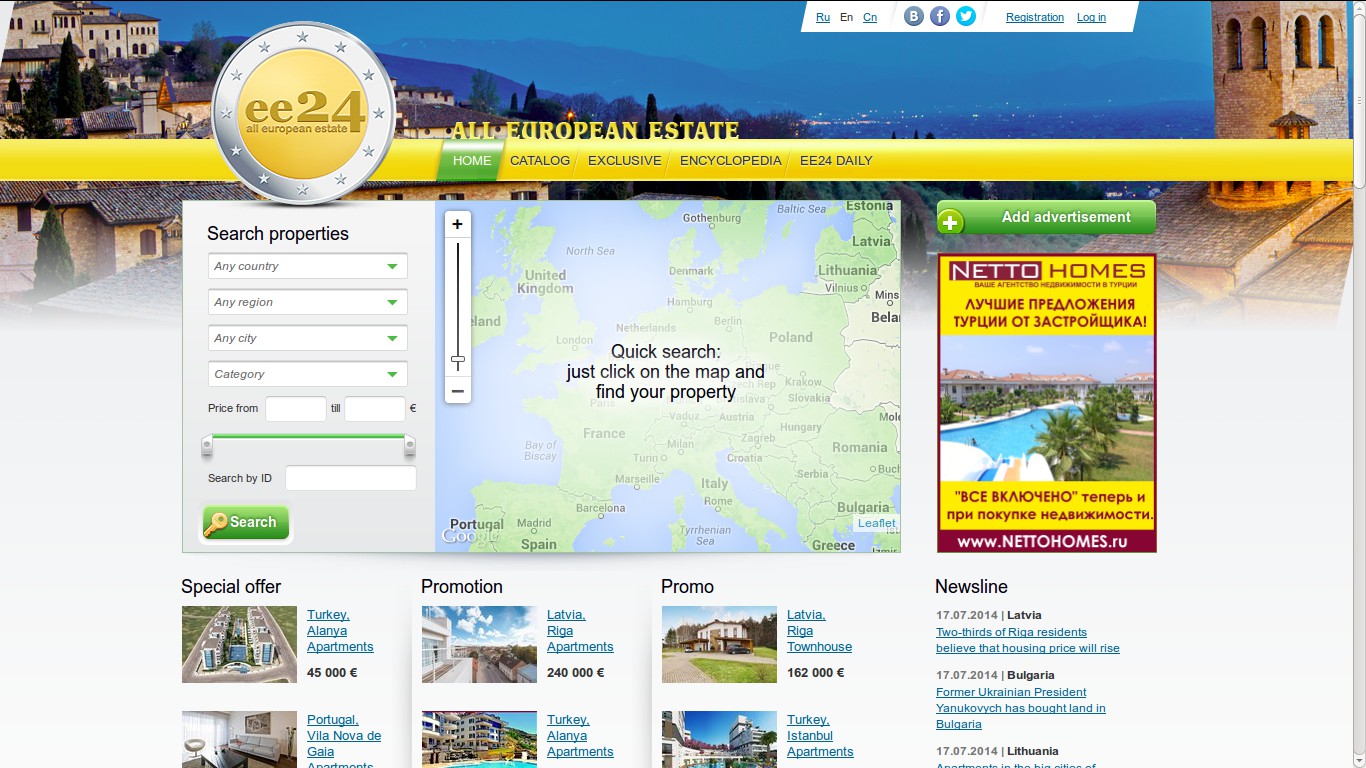Zoom in on the map
1366x768 pixels.
[457, 224]
